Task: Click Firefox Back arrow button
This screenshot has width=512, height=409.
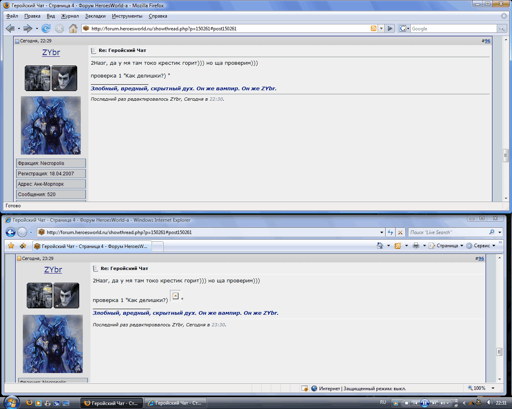Action: point(10,29)
